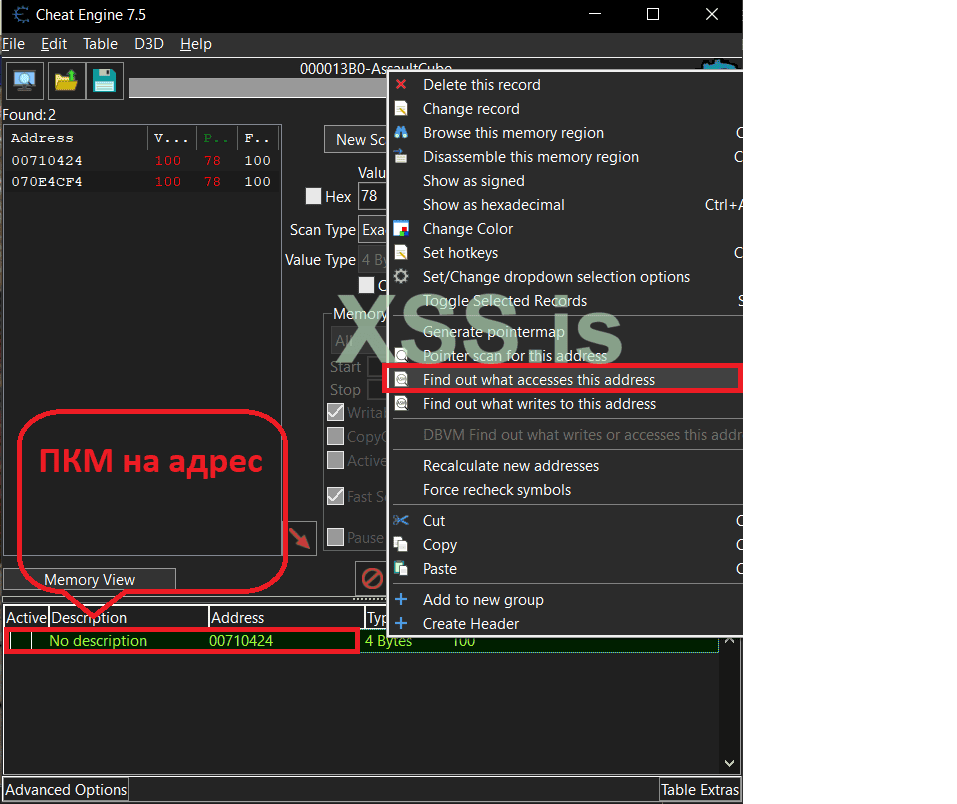Click the New Scan button

pos(356,140)
